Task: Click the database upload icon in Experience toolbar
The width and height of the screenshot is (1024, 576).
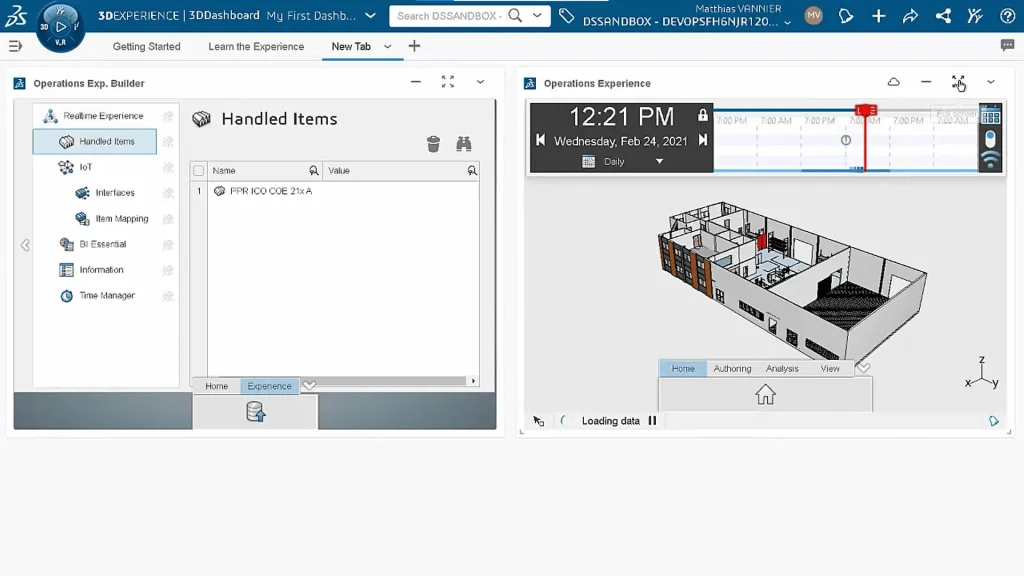Action: pos(255,411)
